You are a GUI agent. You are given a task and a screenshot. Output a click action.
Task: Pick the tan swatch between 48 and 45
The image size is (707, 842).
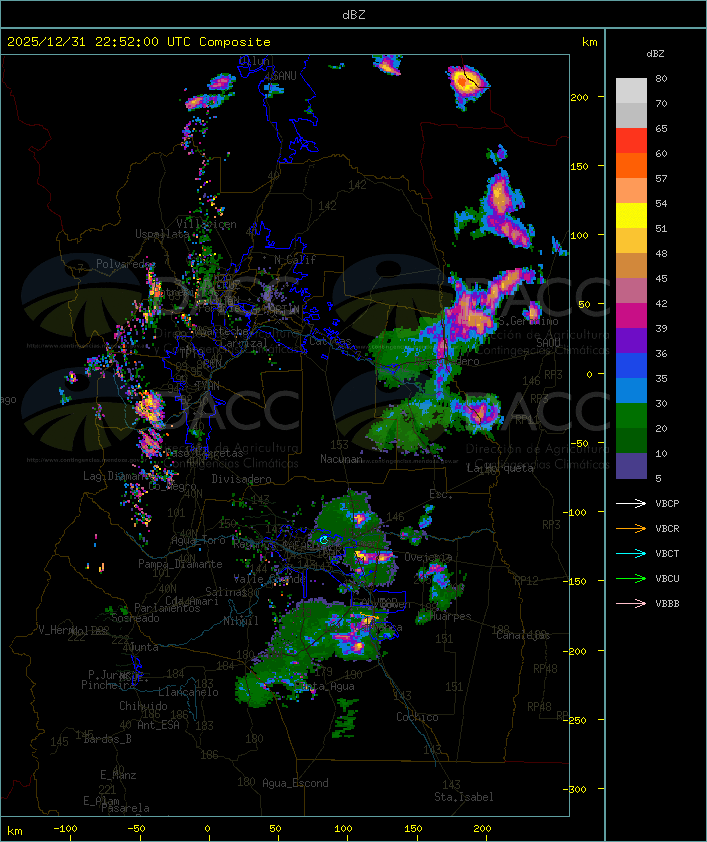click(631, 266)
